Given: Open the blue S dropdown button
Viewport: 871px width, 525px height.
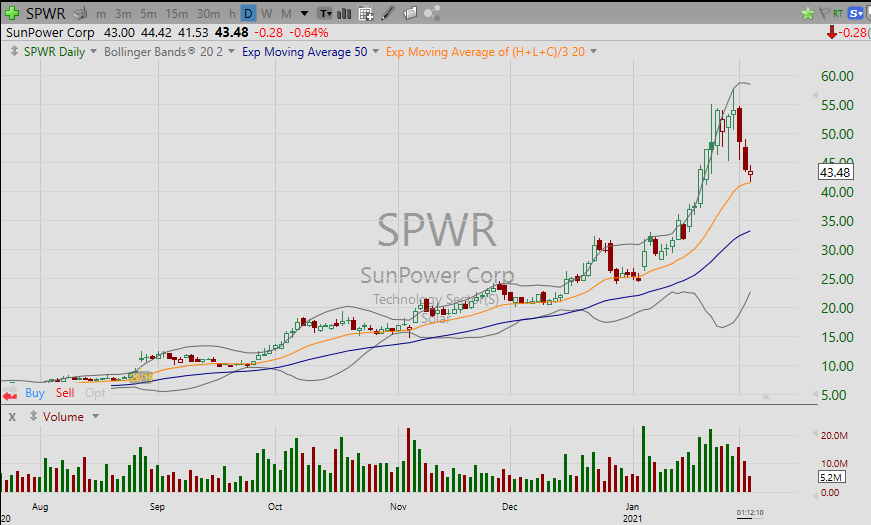Looking at the screenshot, I should tap(855, 13).
